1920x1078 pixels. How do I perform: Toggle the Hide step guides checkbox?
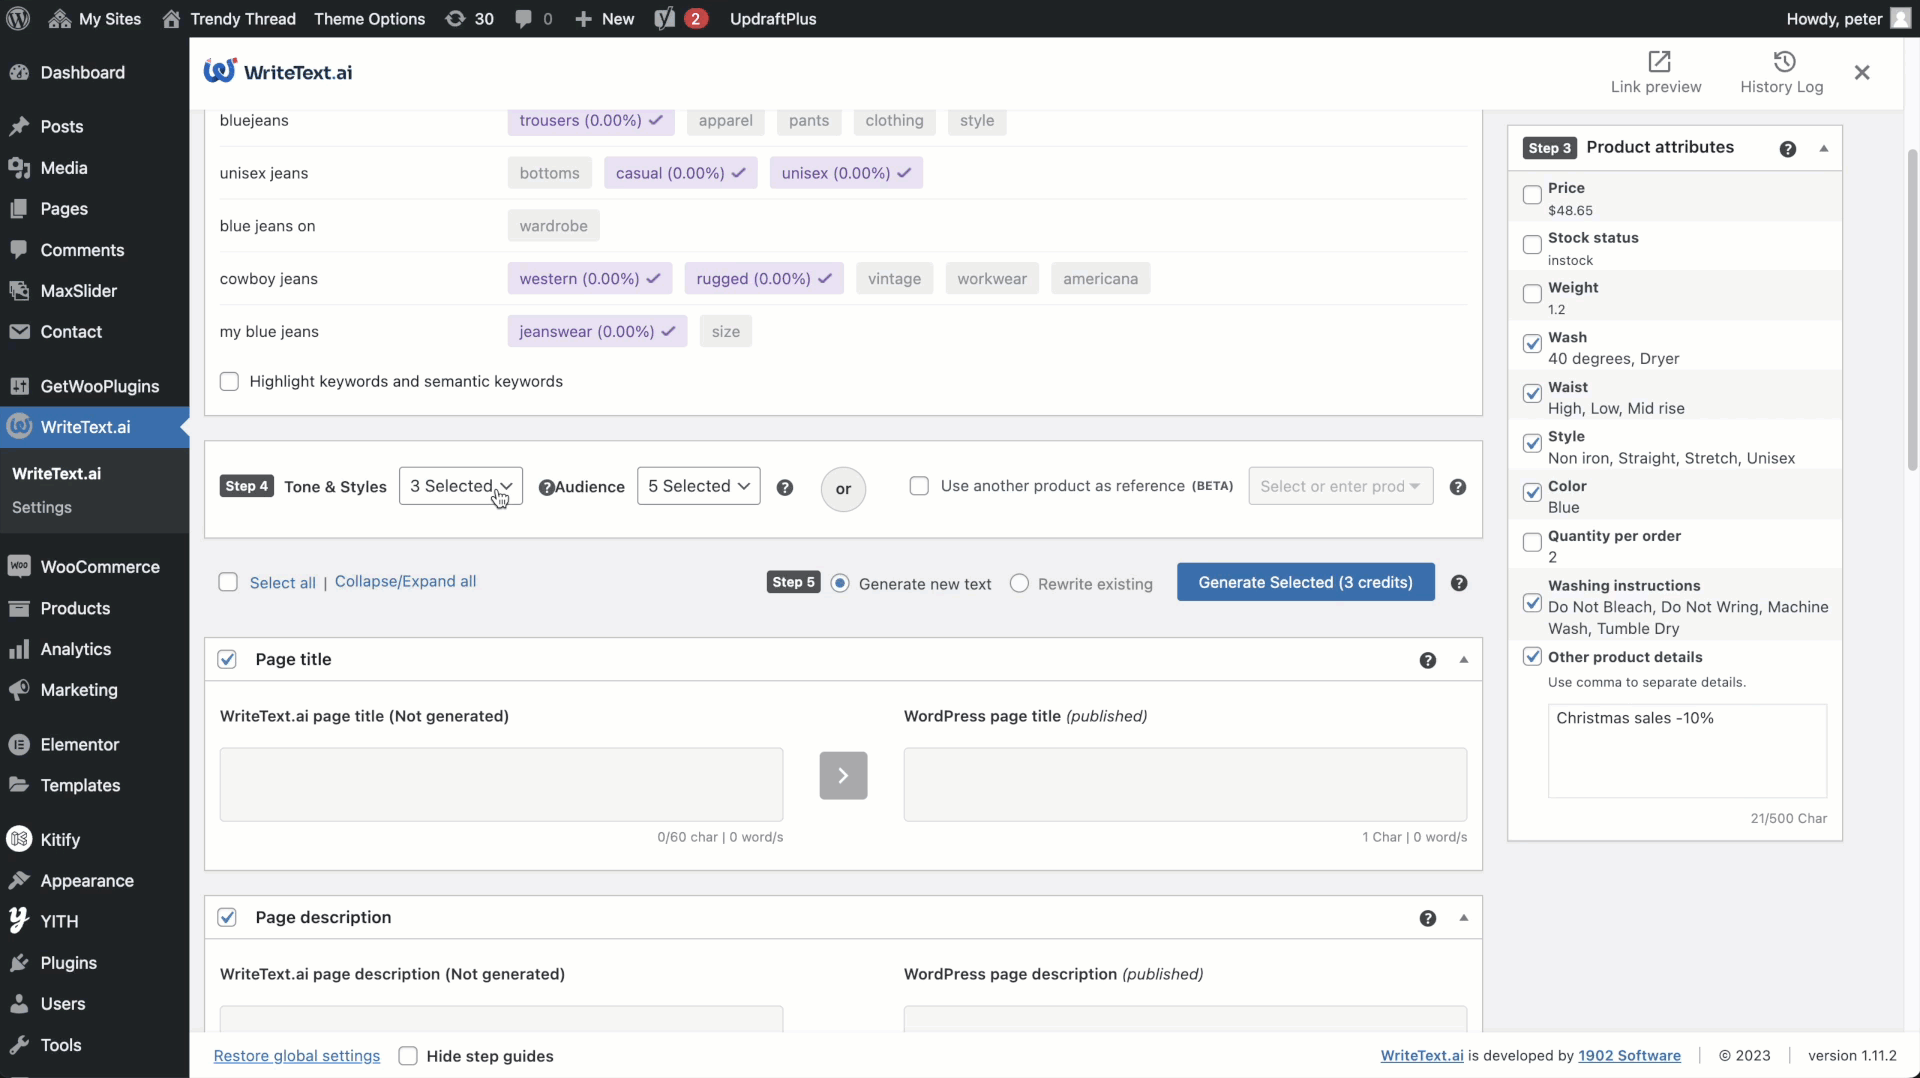point(408,1056)
